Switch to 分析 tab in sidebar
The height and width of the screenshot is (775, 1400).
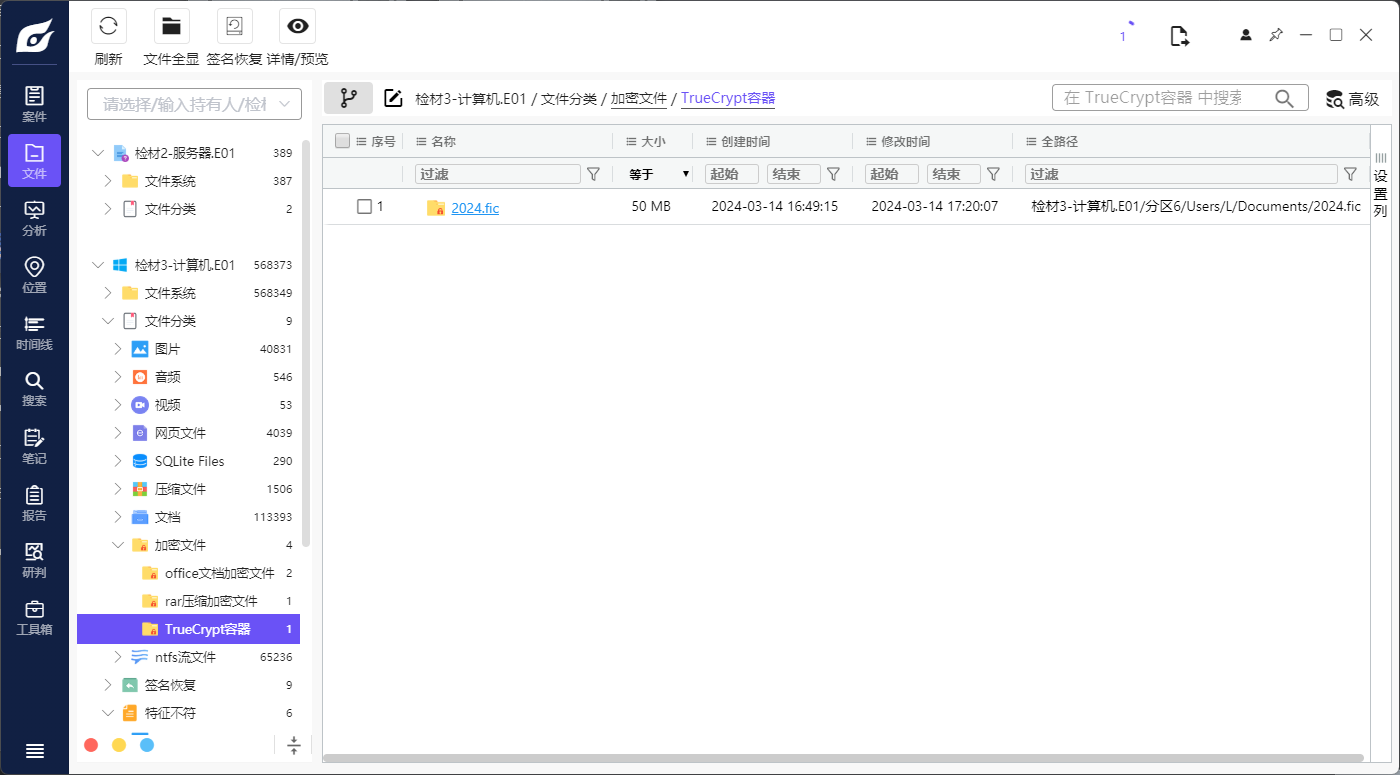coord(34,218)
